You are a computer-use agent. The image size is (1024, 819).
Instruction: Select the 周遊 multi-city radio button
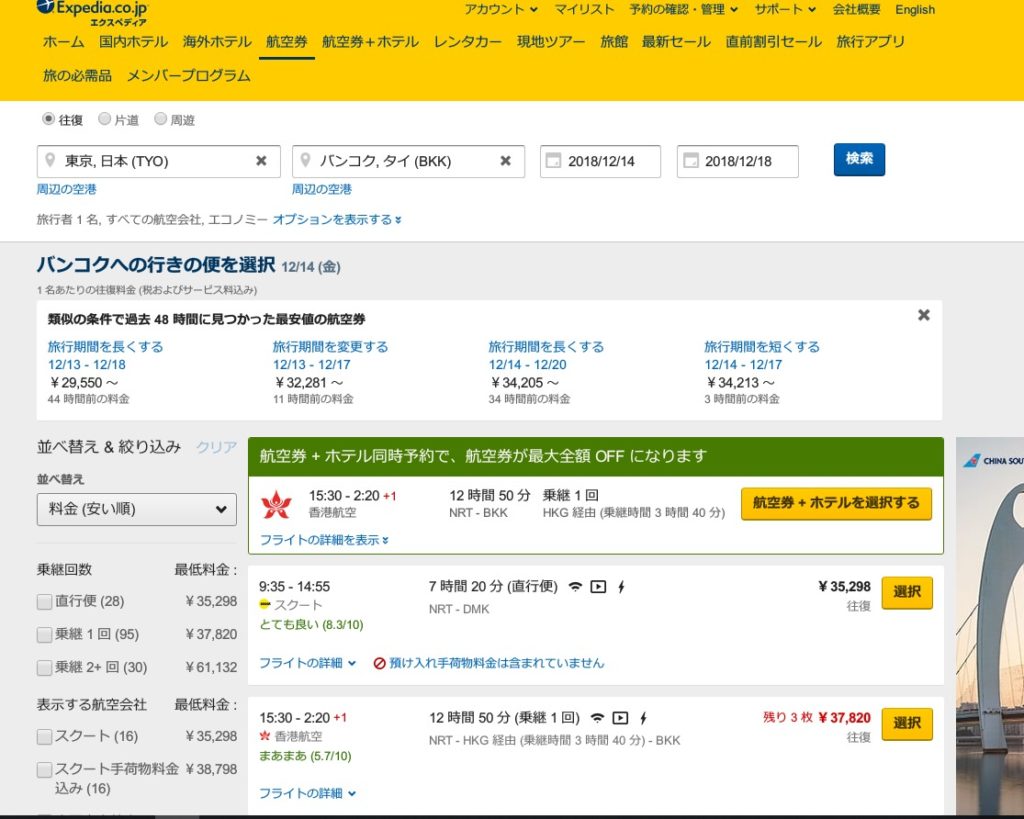(x=161, y=119)
